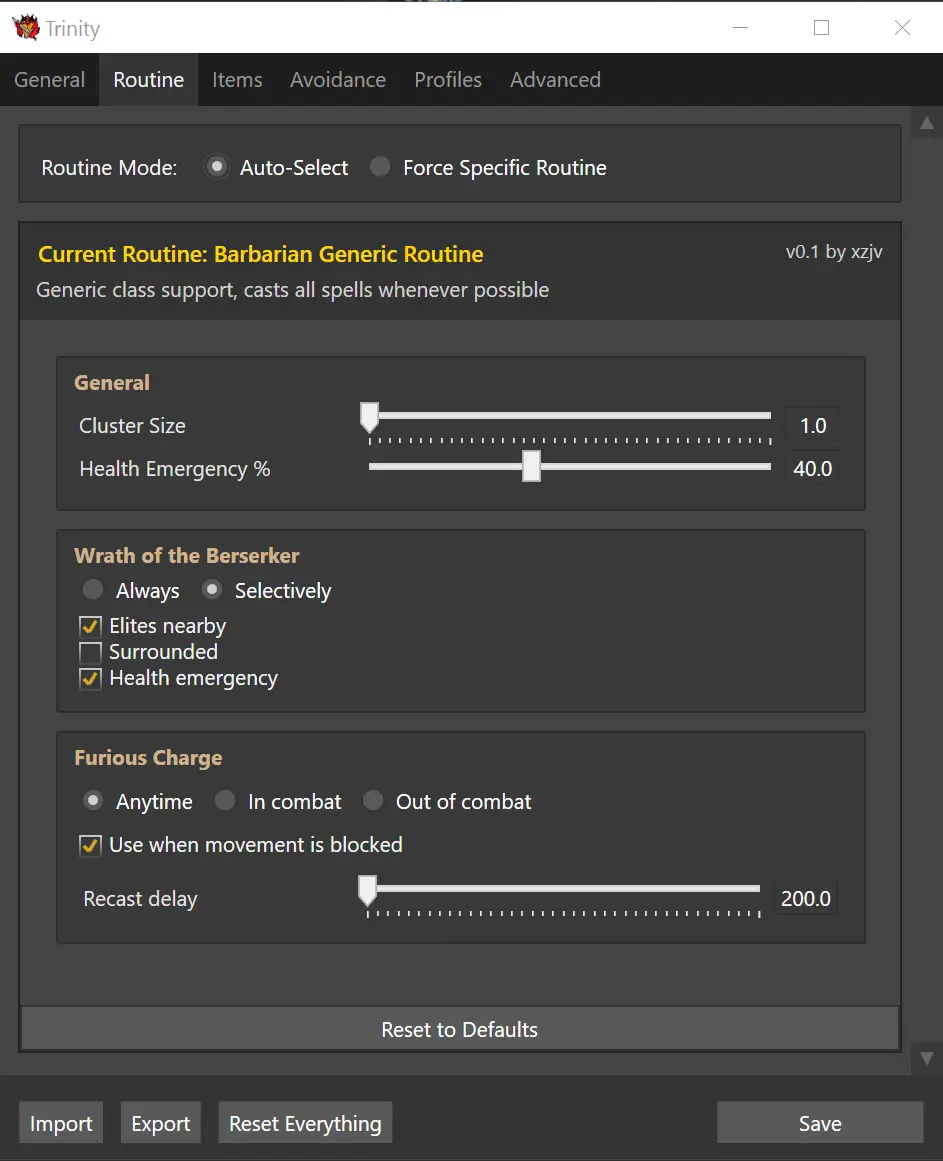Choose Out of combat for Furious Charge
The height and width of the screenshot is (1161, 943).
pyautogui.click(x=373, y=800)
